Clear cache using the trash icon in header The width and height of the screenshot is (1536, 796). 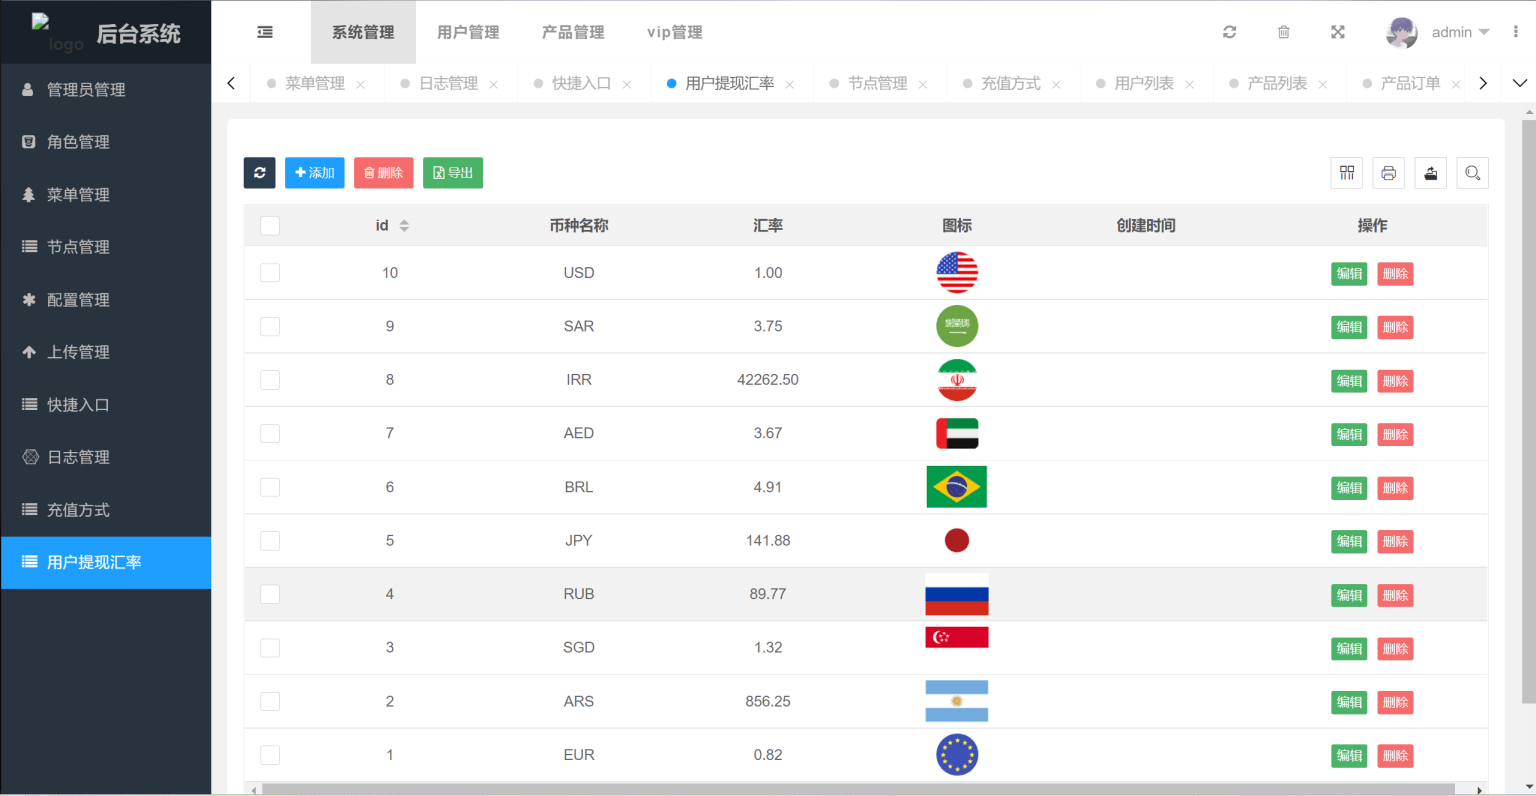[x=1283, y=32]
